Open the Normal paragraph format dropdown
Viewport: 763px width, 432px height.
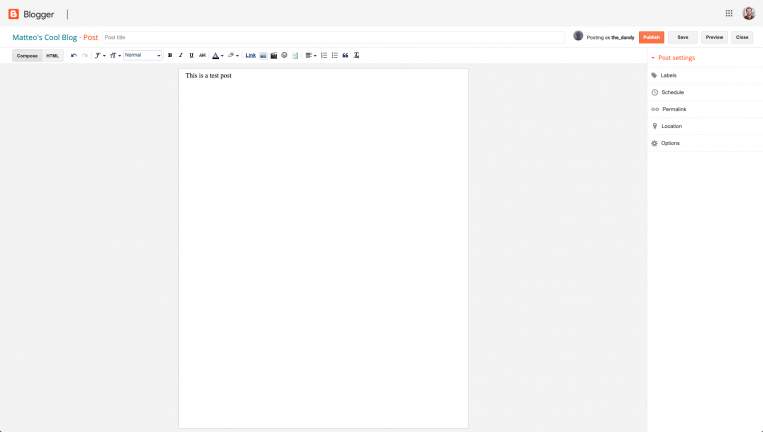(x=143, y=55)
